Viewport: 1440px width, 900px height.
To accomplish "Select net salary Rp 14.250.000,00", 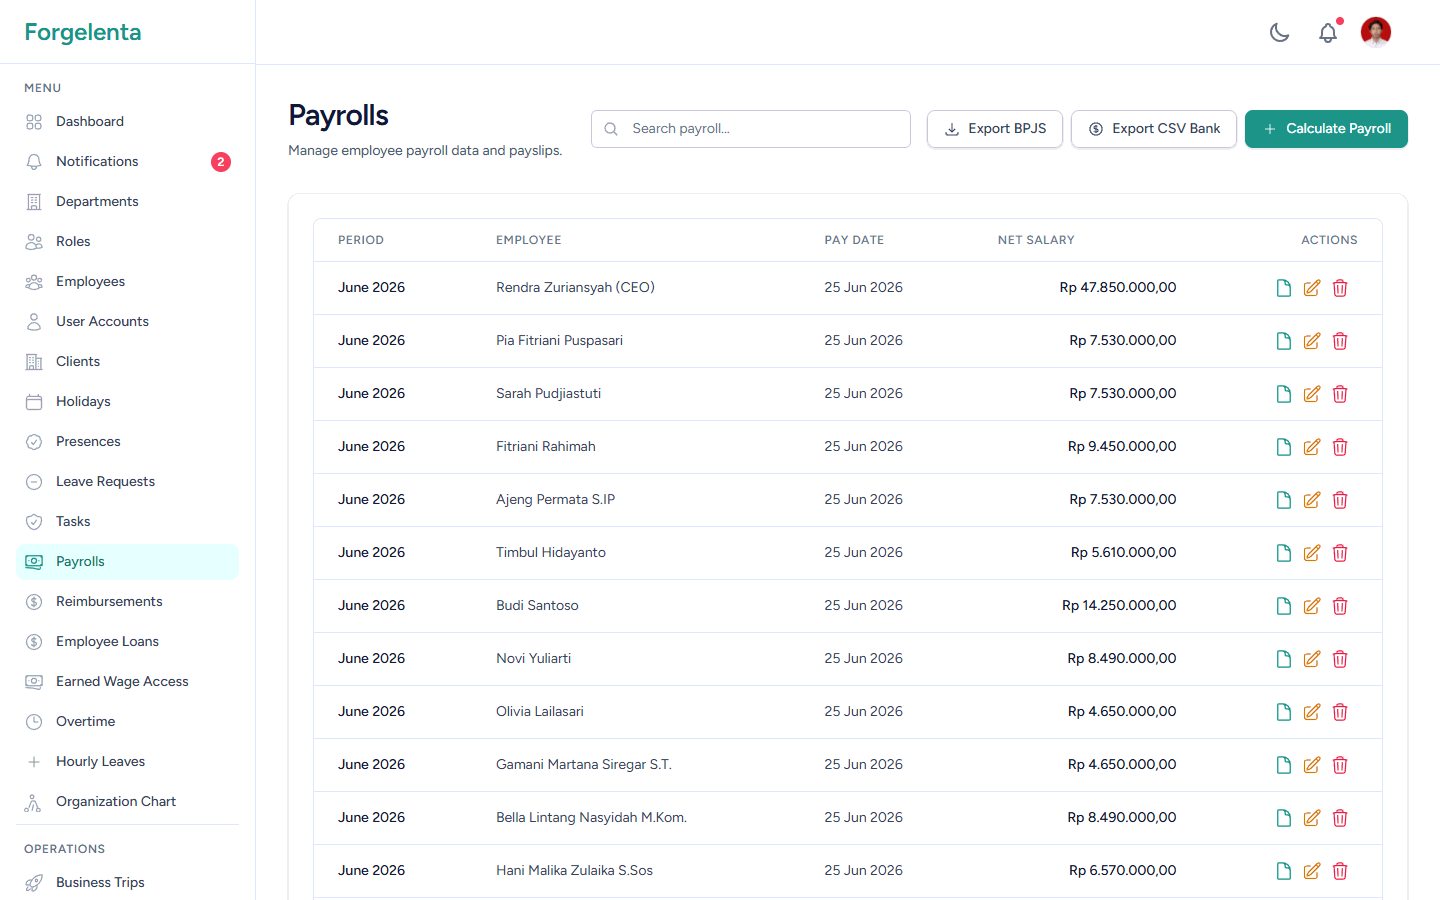I will (1119, 605).
